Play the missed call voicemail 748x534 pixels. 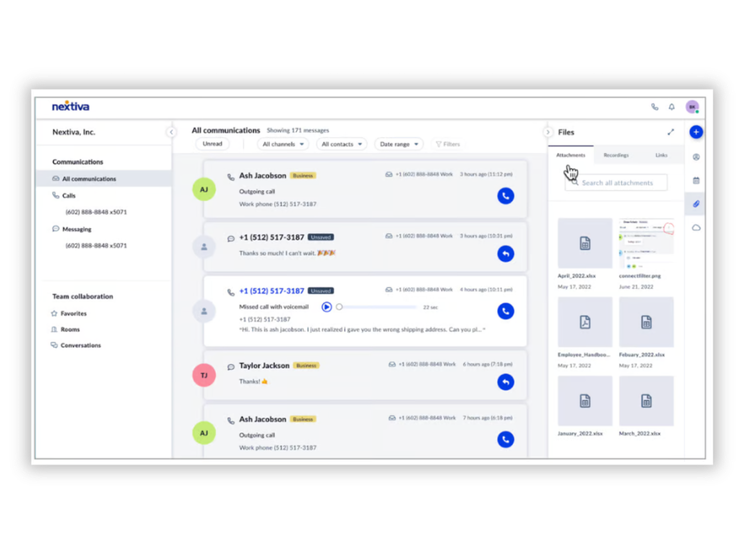[x=326, y=307]
